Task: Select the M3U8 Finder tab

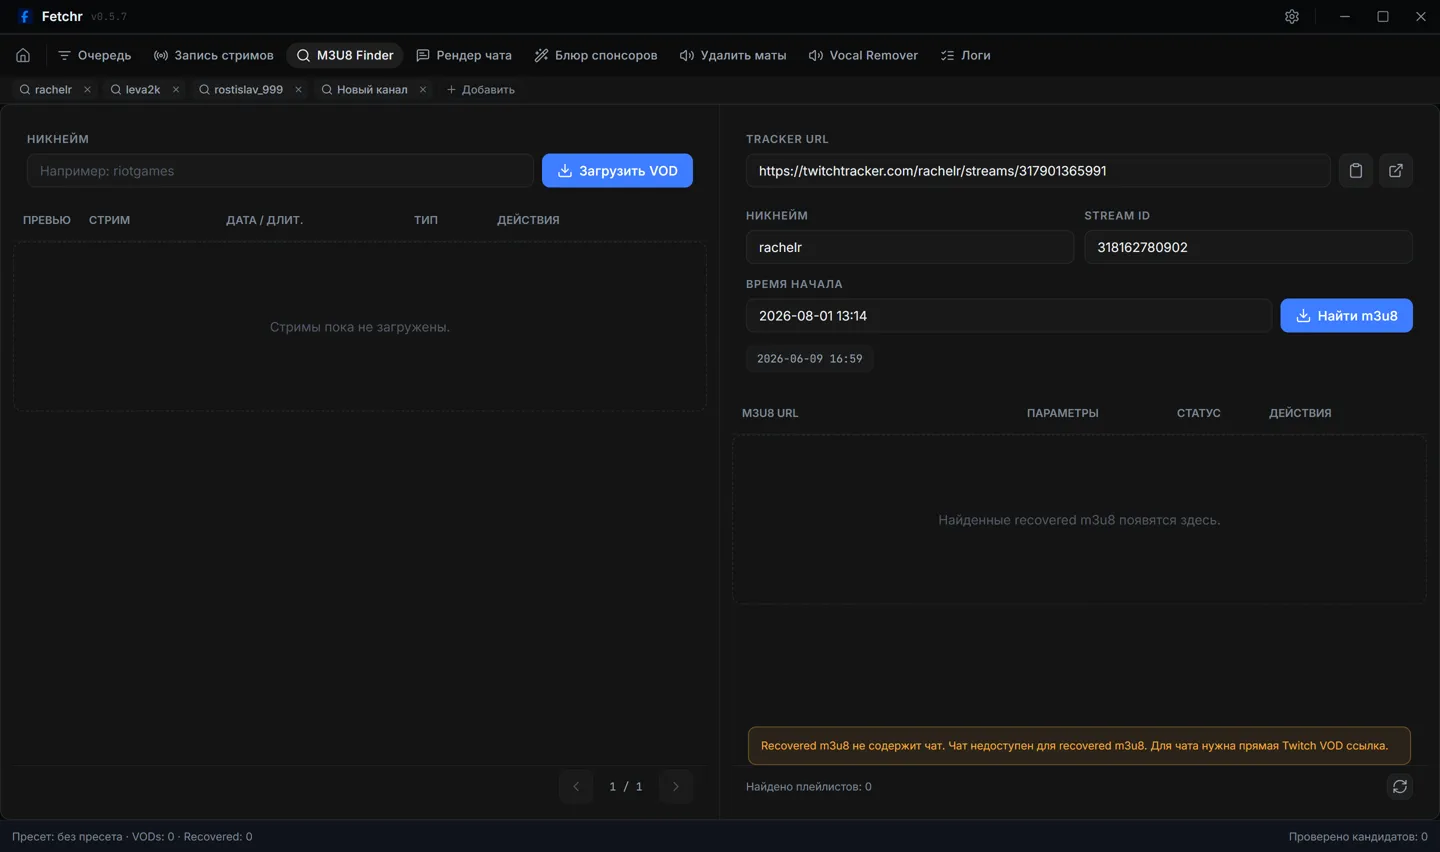Action: [345, 55]
